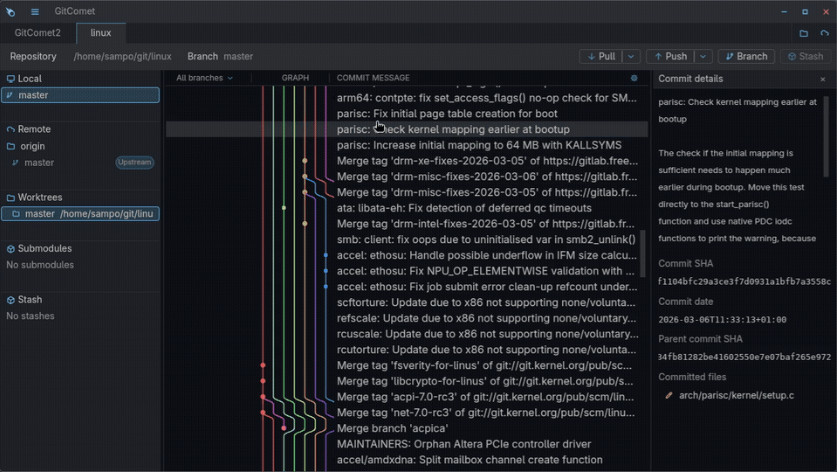Select commit 'accel: ethosu: Handle possible underflow'
The image size is (837, 472).
point(407,255)
